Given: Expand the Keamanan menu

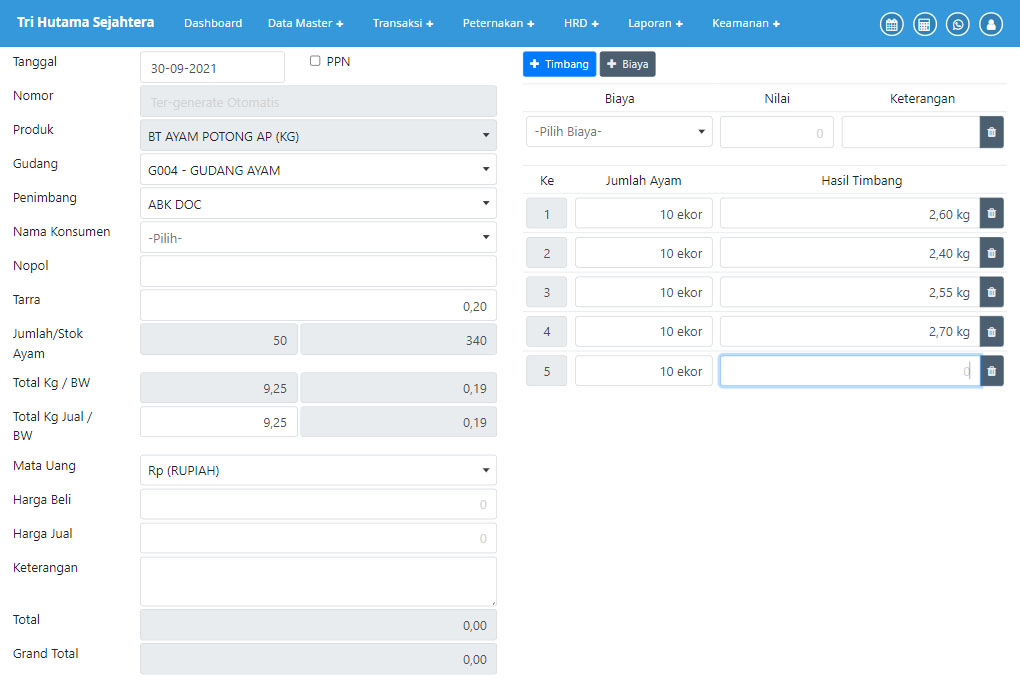Looking at the screenshot, I should (x=745, y=23).
